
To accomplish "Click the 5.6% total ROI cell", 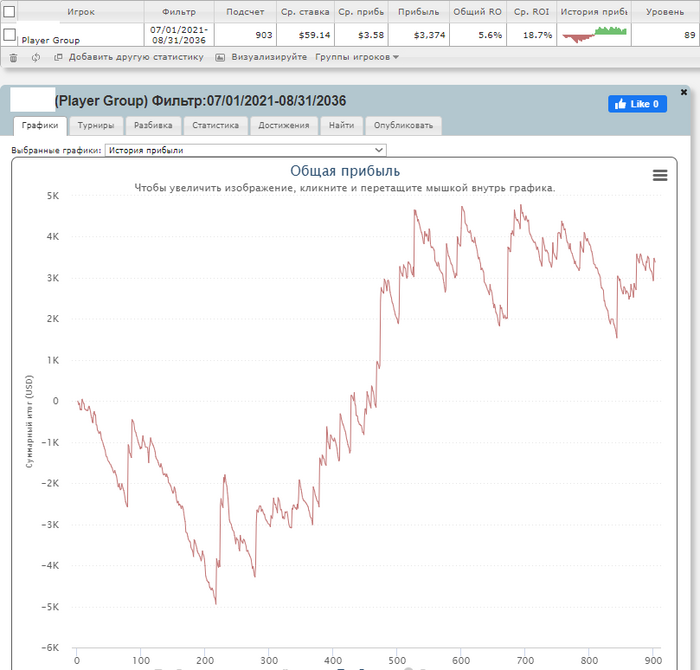I will pyautogui.click(x=478, y=35).
